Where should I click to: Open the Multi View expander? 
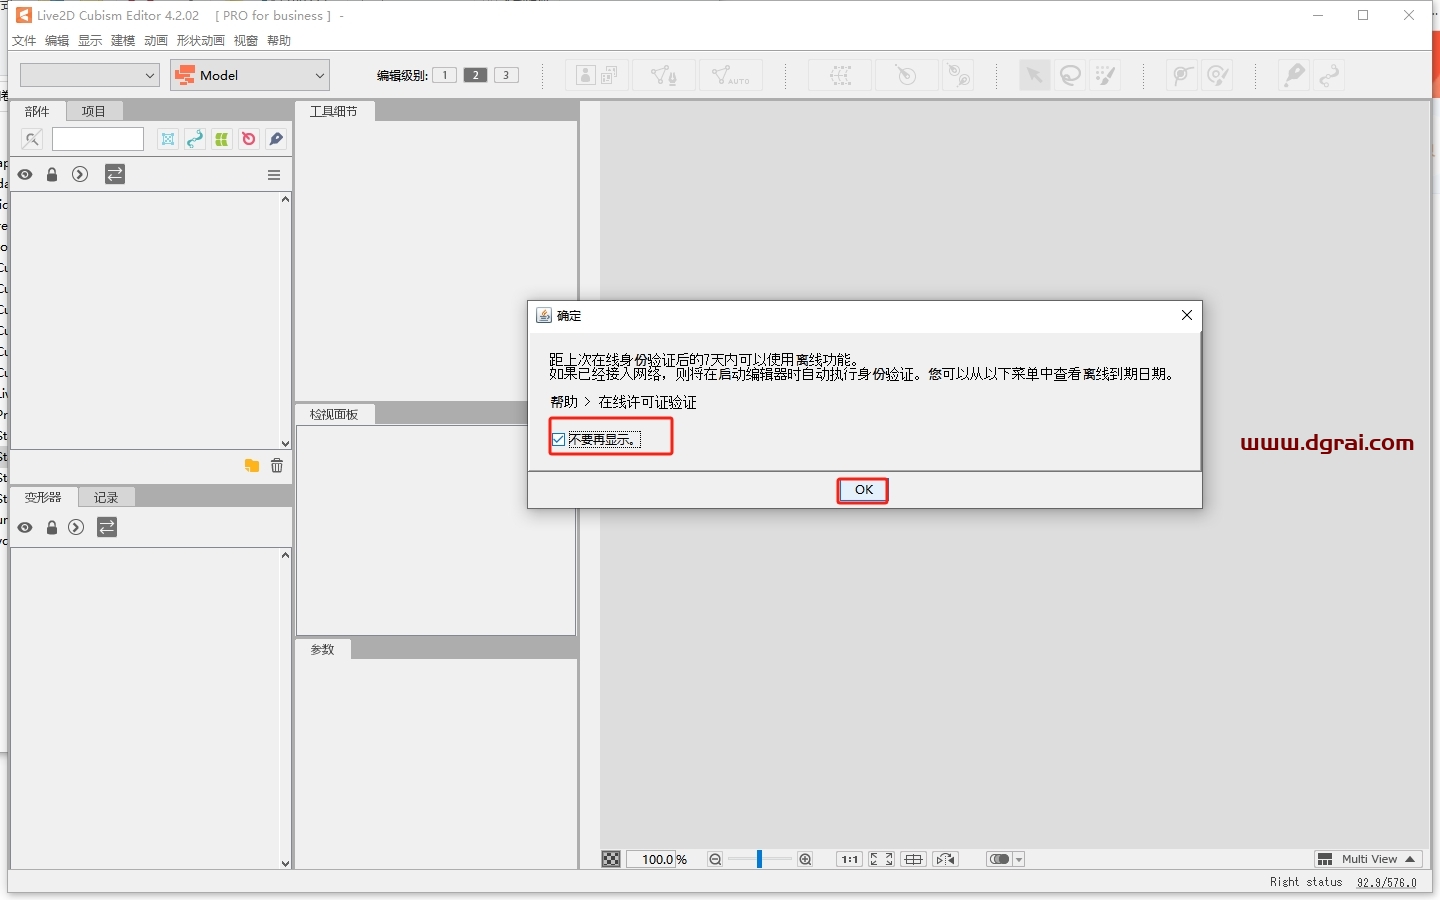click(x=1368, y=859)
